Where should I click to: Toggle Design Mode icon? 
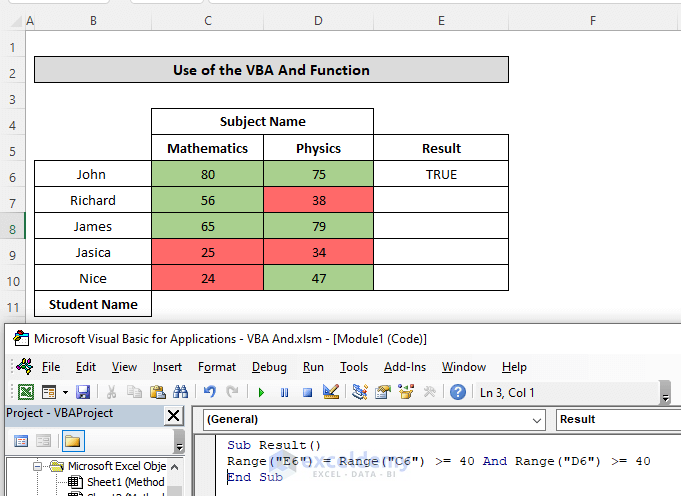[x=331, y=392]
